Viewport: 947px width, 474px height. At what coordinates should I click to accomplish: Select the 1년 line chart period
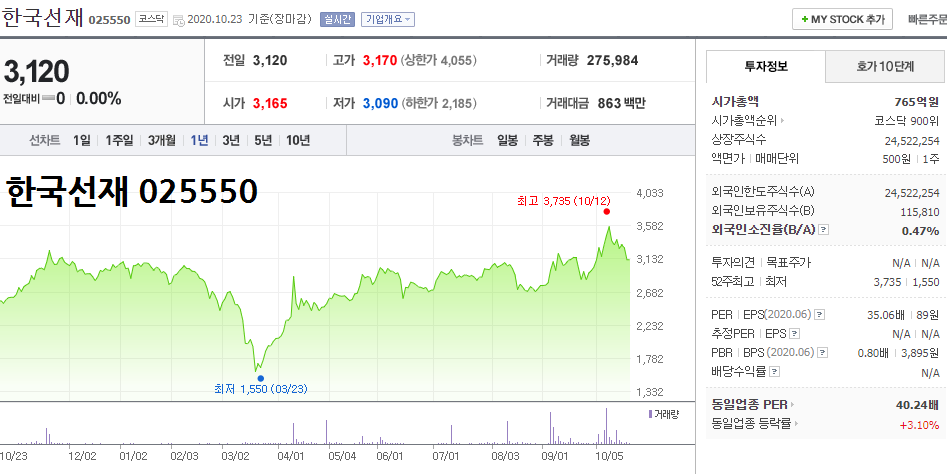199,141
